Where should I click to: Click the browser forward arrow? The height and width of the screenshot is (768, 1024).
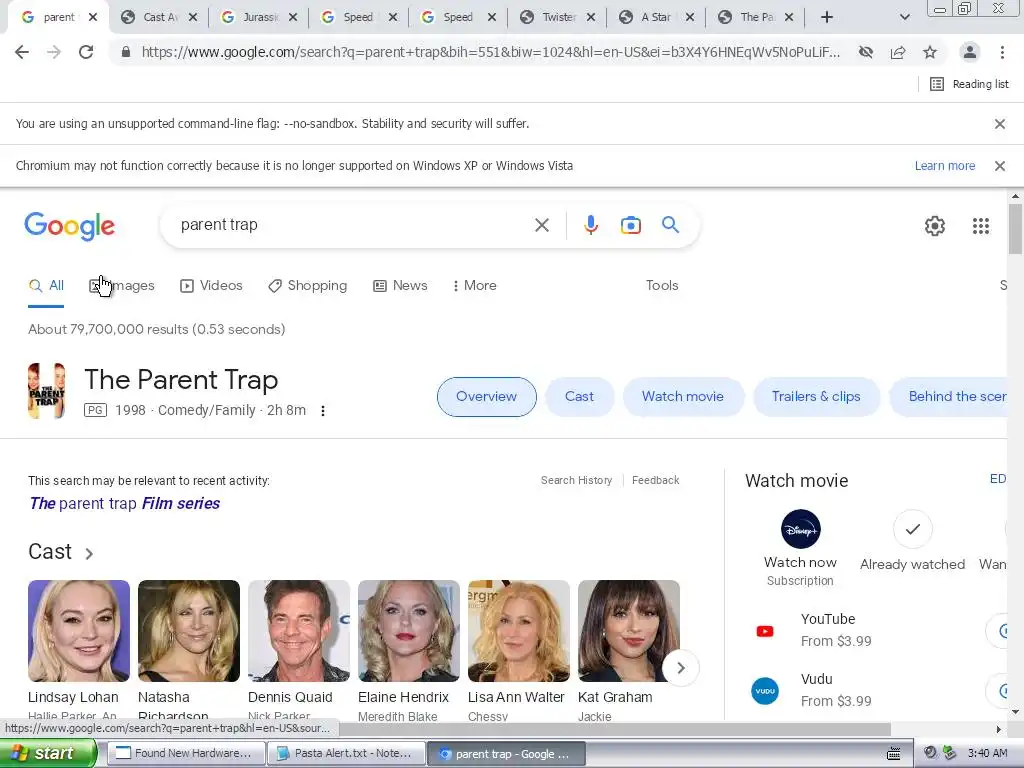[x=54, y=52]
